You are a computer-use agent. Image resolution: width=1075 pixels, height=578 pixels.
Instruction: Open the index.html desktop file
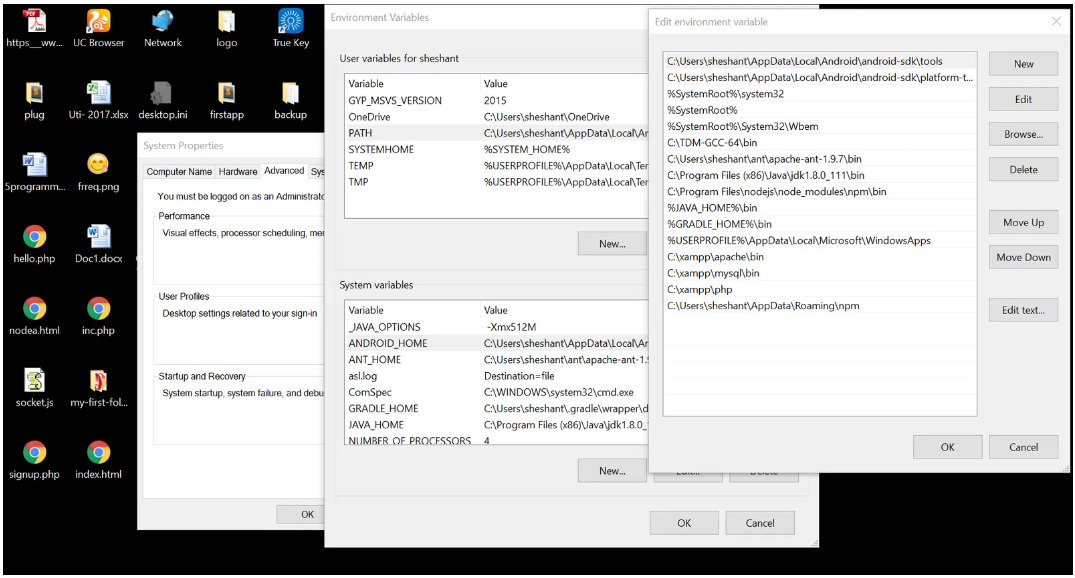(98, 454)
